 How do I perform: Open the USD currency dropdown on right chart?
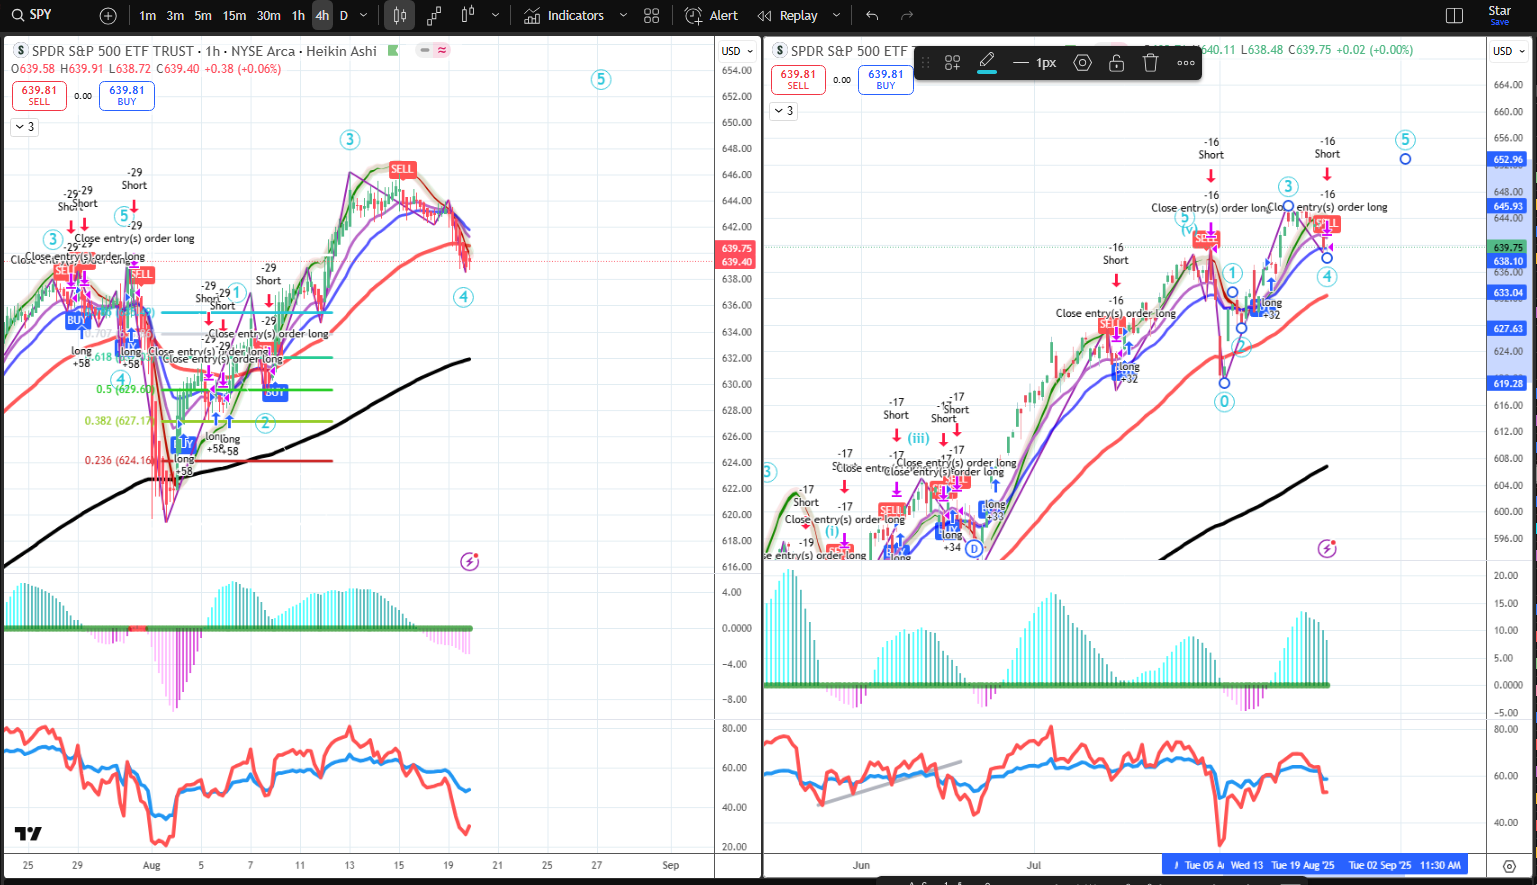(1509, 51)
